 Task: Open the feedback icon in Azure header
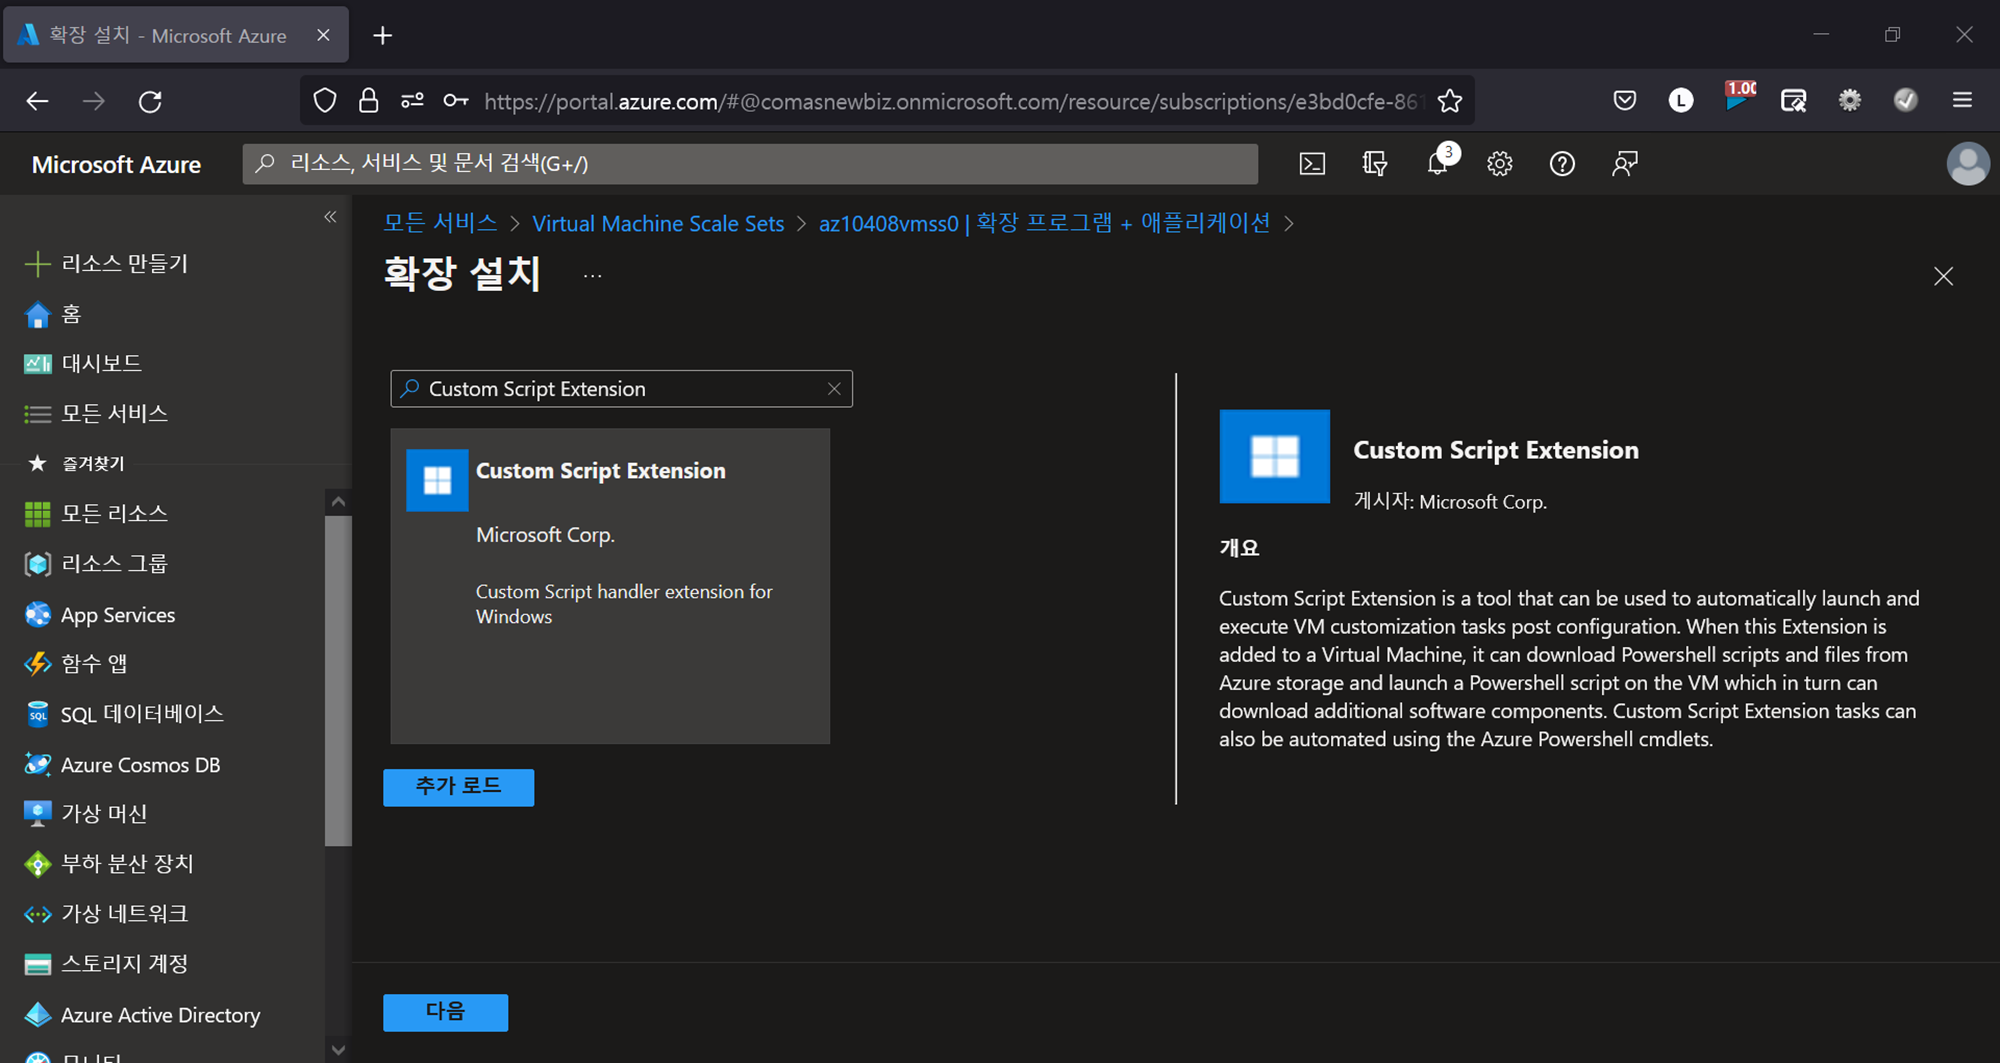point(1625,164)
